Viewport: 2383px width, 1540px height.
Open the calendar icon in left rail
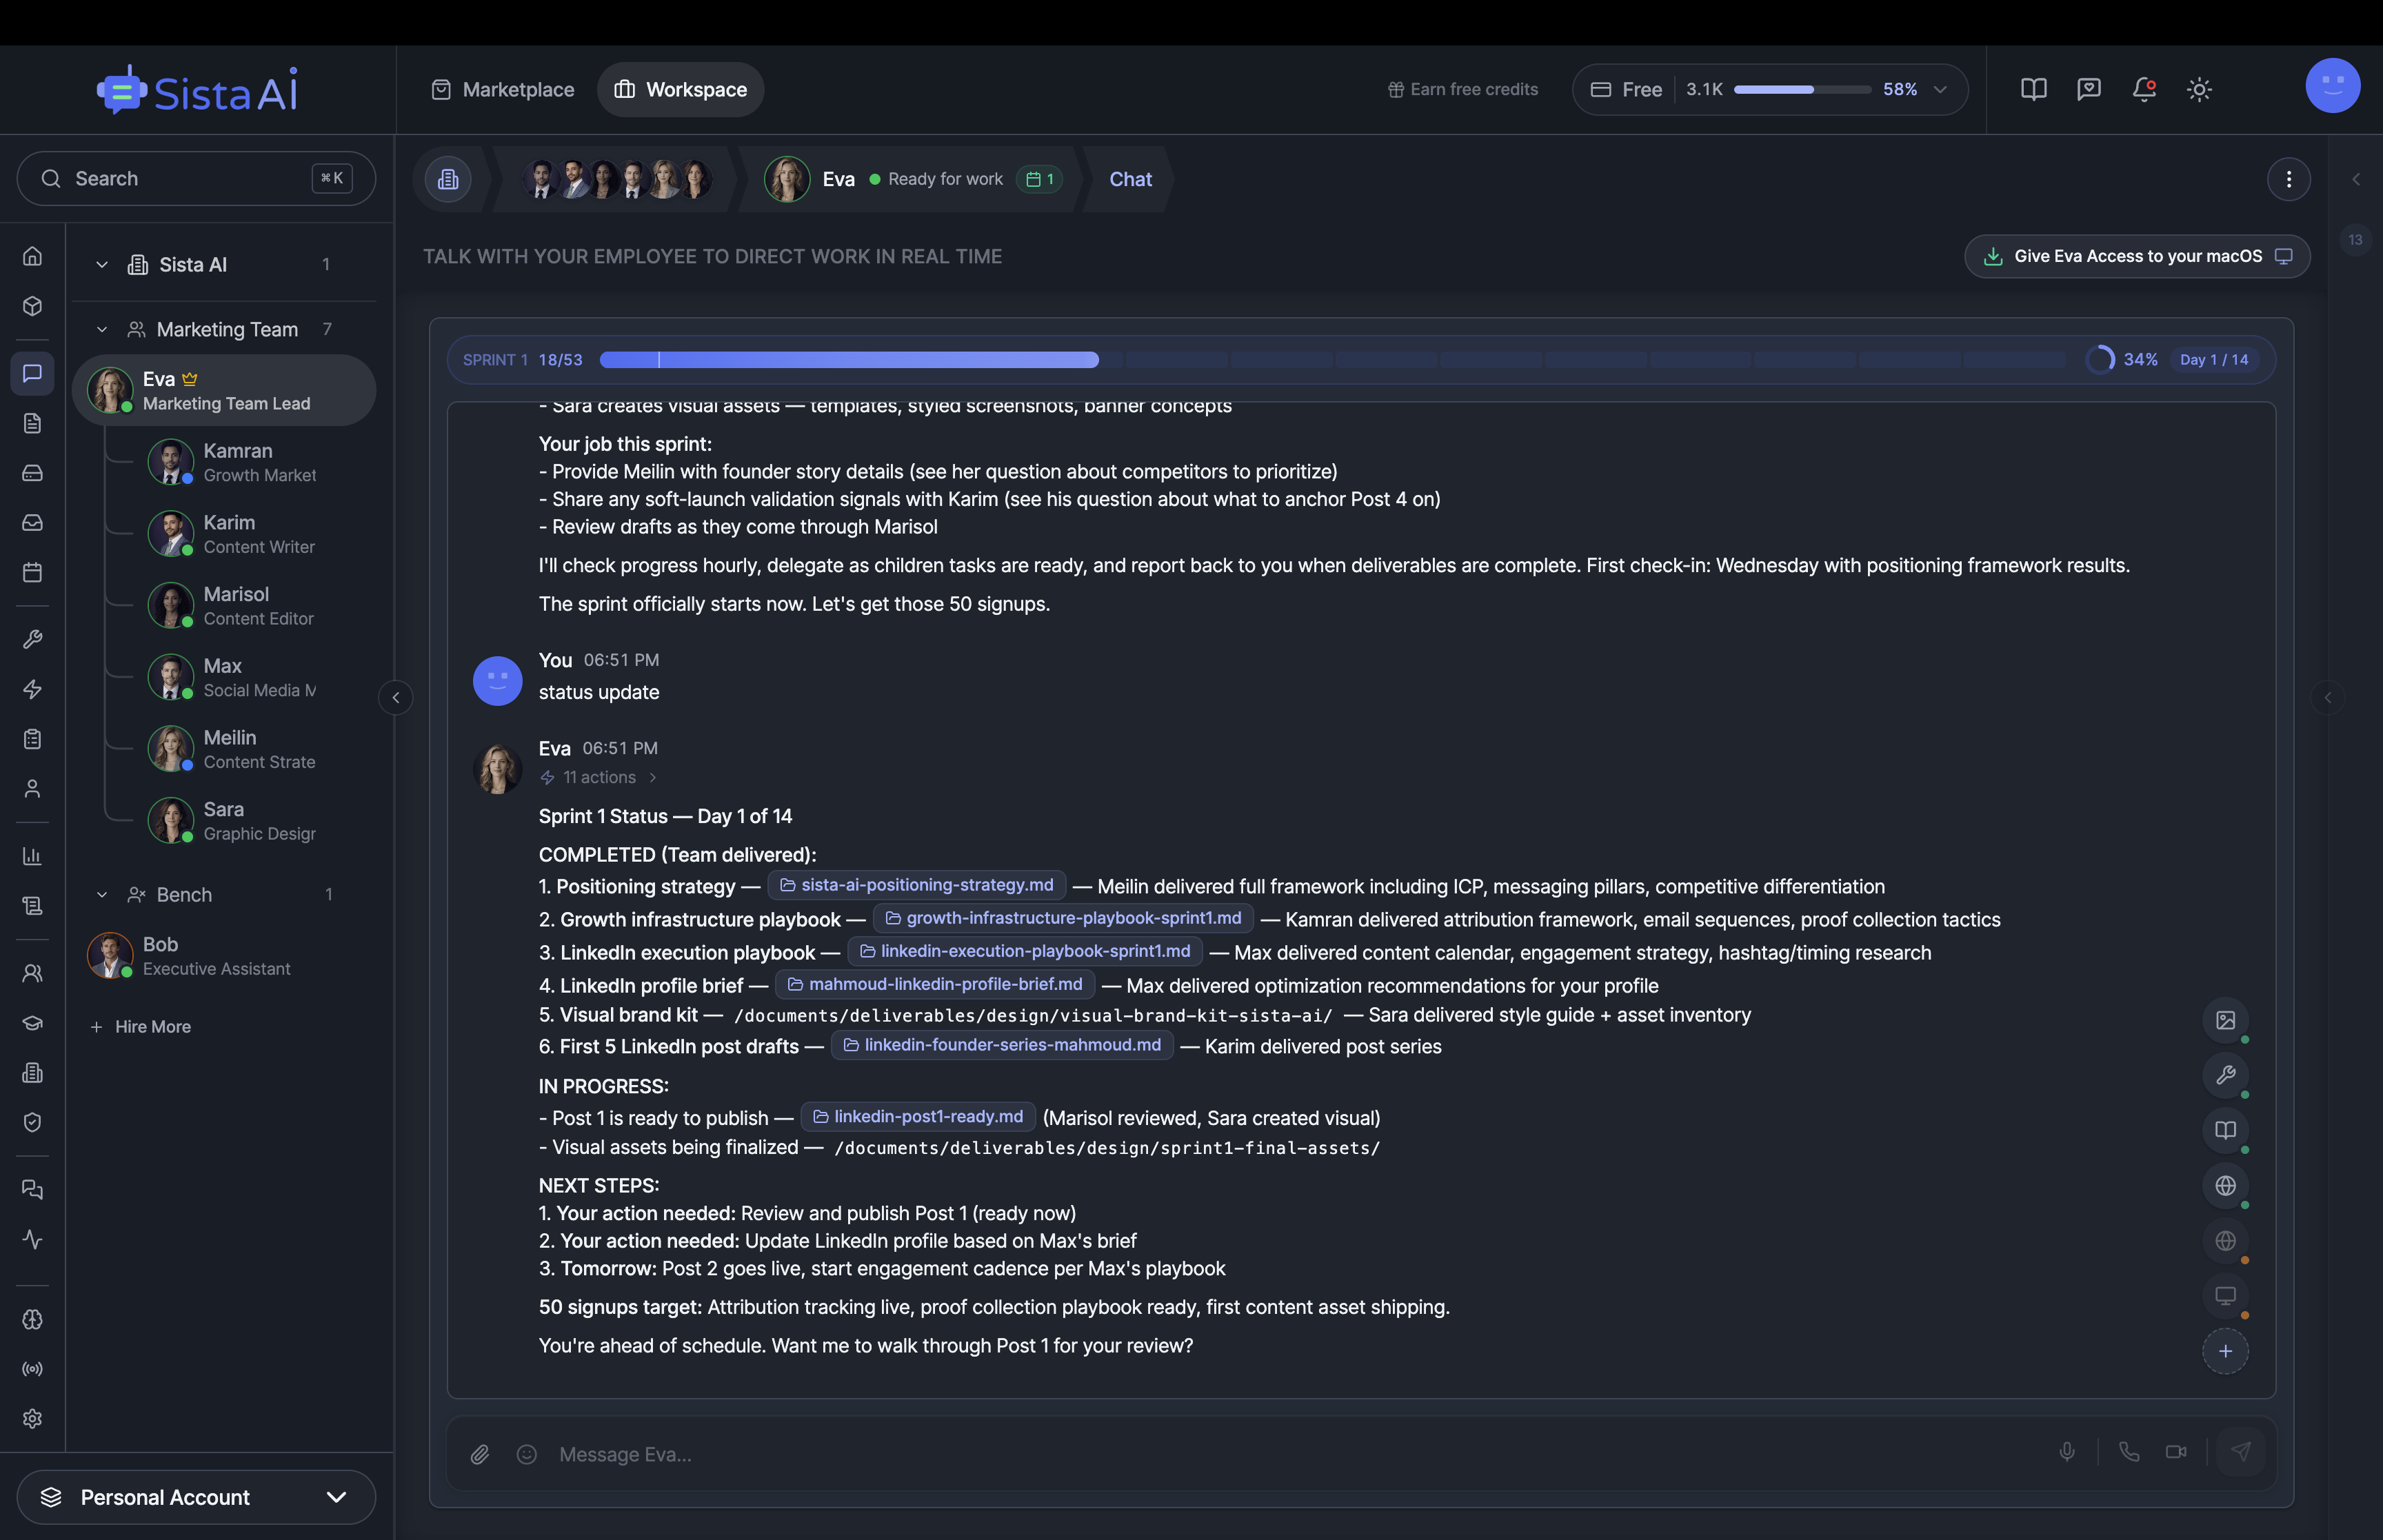coord(32,573)
